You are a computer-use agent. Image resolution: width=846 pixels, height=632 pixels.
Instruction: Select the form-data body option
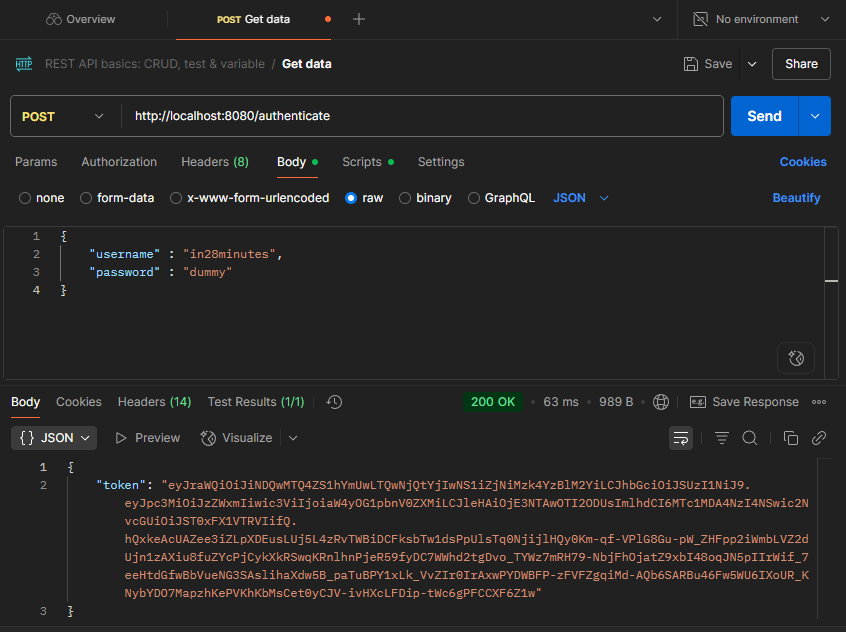click(117, 198)
